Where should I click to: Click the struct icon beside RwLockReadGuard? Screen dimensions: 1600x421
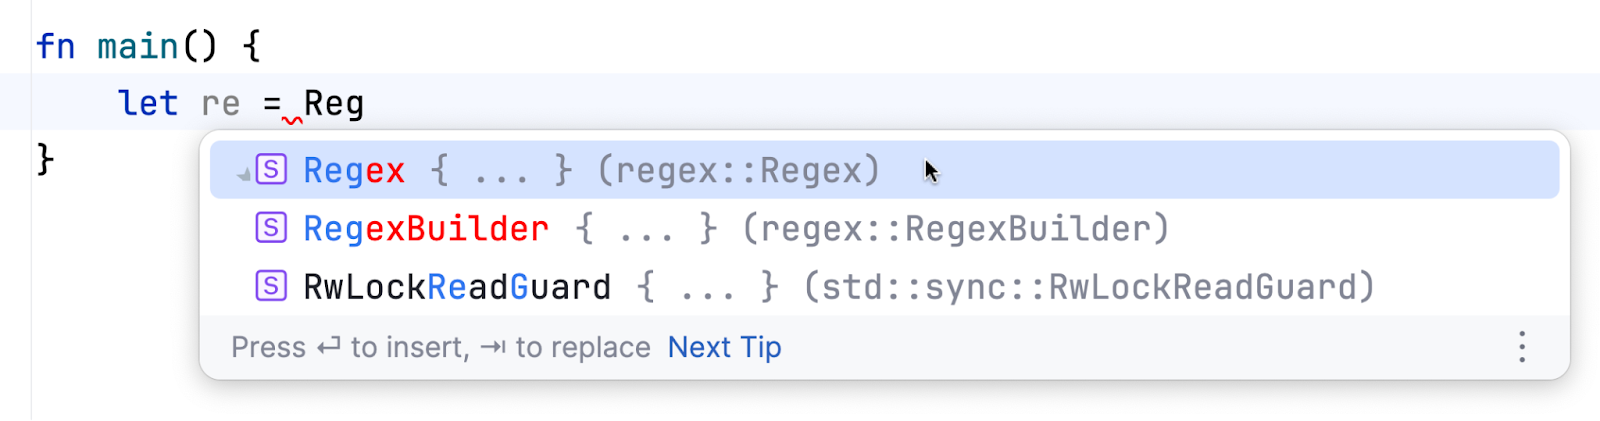[x=271, y=286]
